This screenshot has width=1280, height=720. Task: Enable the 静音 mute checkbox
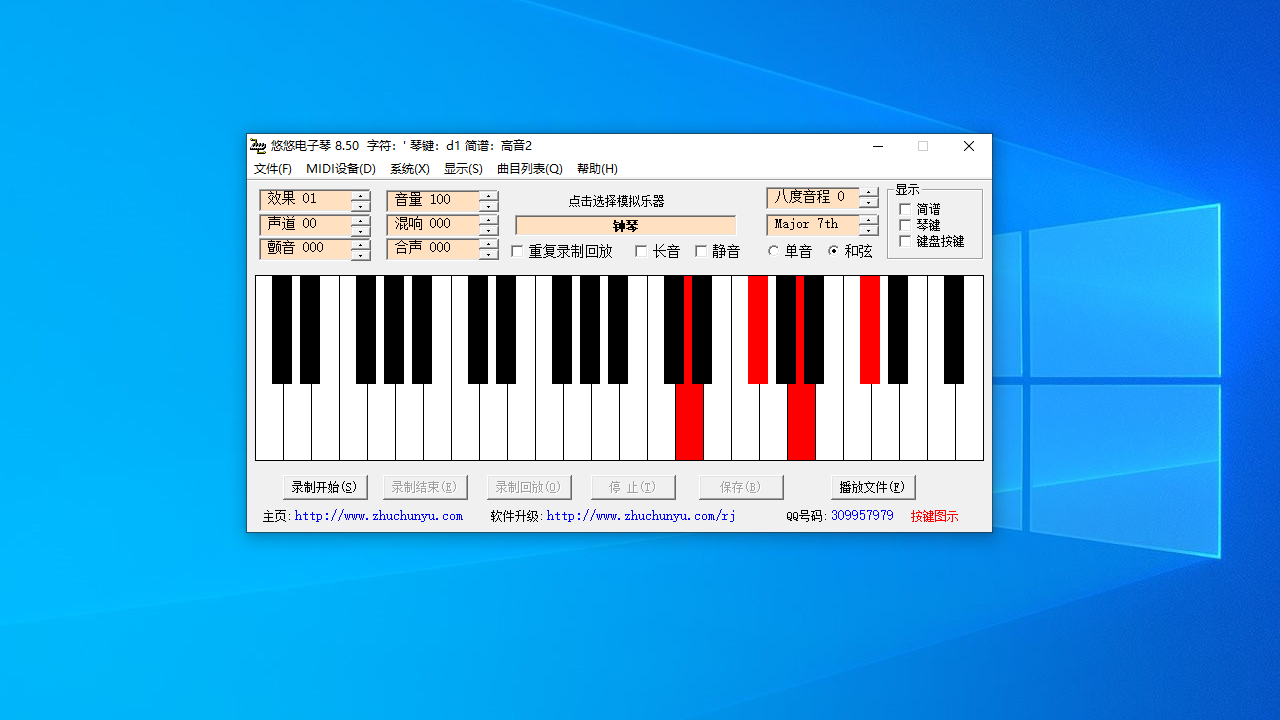(701, 251)
